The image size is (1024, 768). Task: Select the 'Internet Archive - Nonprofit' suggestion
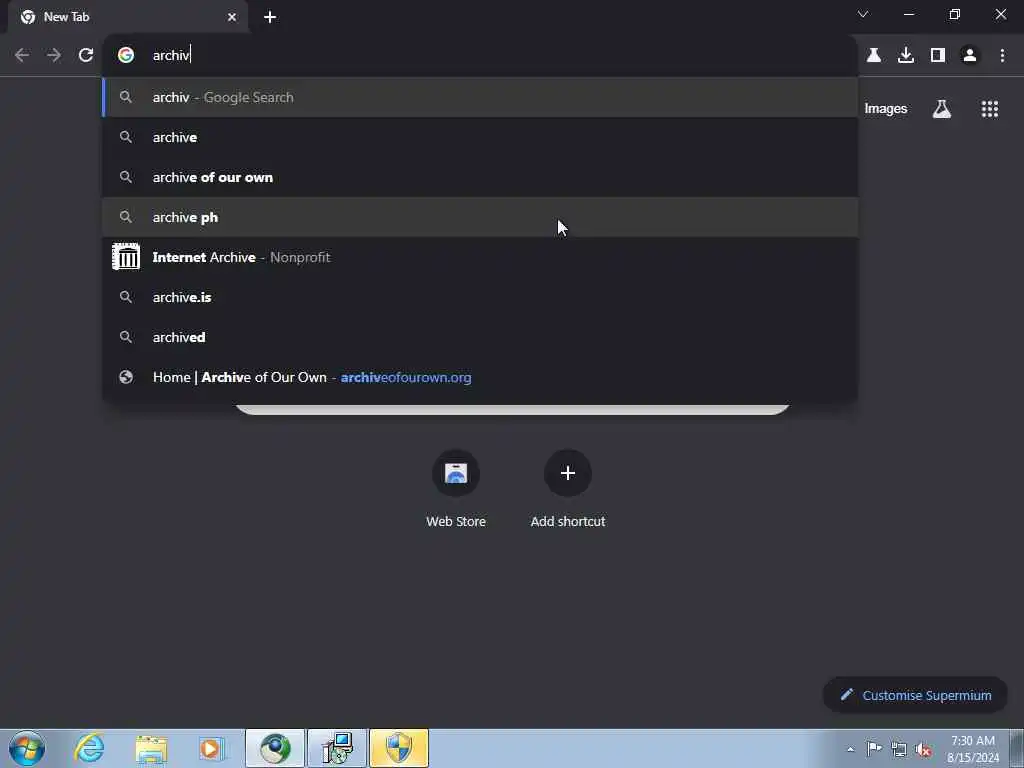coord(480,257)
